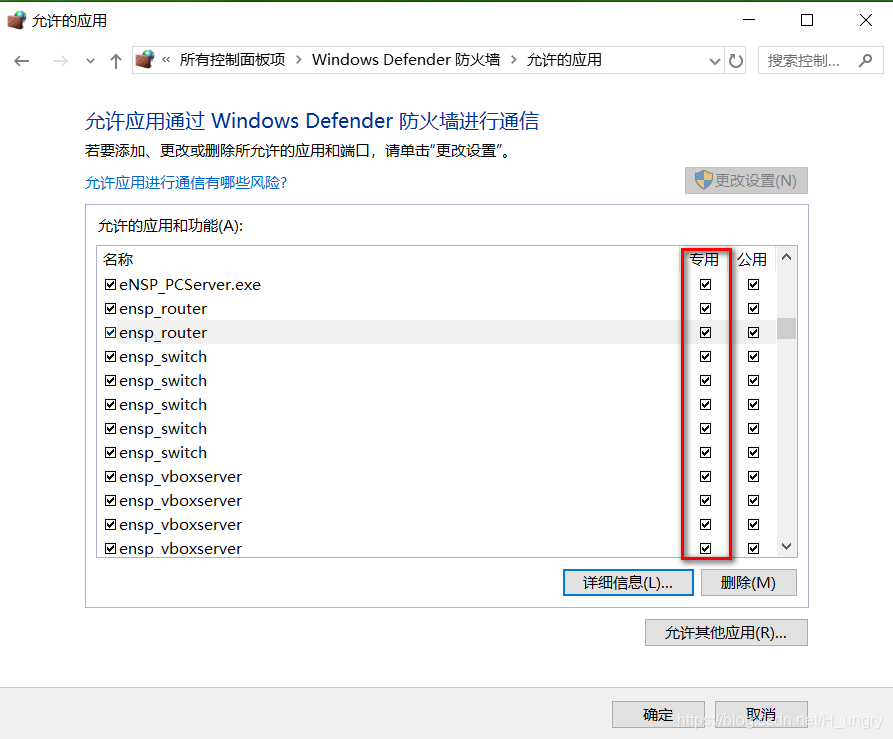Expand the address bar history dropdown

point(714,61)
